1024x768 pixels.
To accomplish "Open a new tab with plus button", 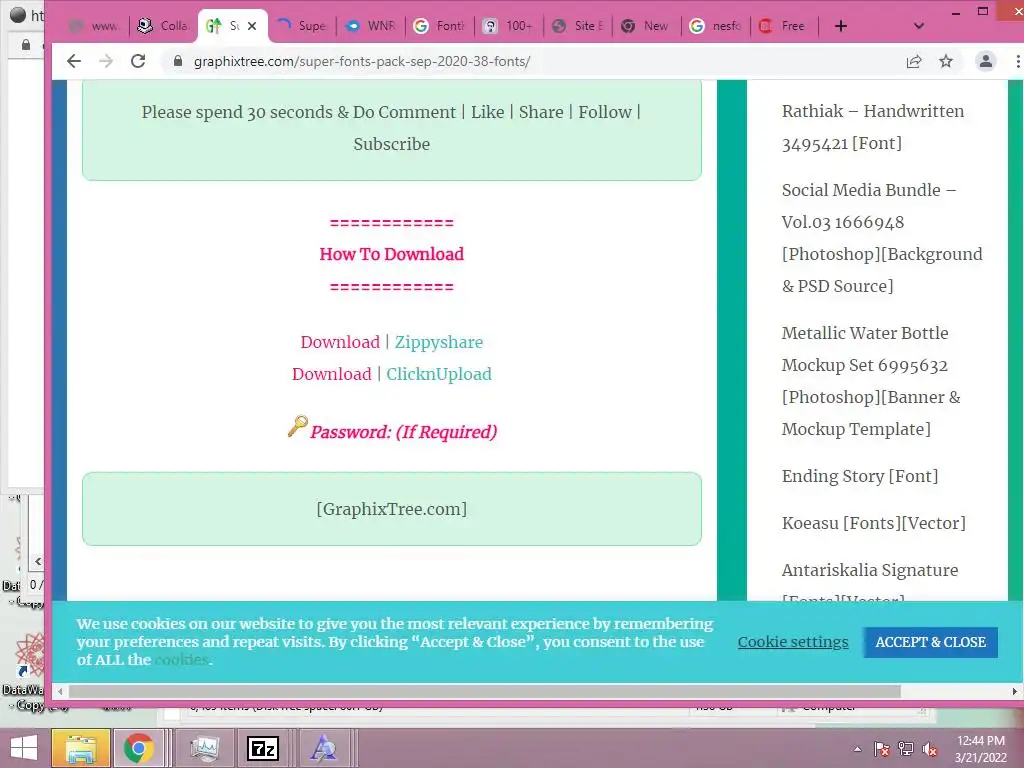I will coord(841,26).
